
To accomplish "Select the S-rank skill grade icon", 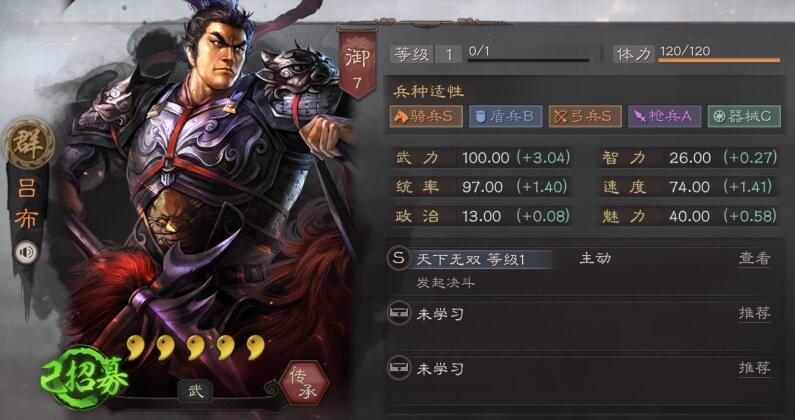I will point(399,259).
